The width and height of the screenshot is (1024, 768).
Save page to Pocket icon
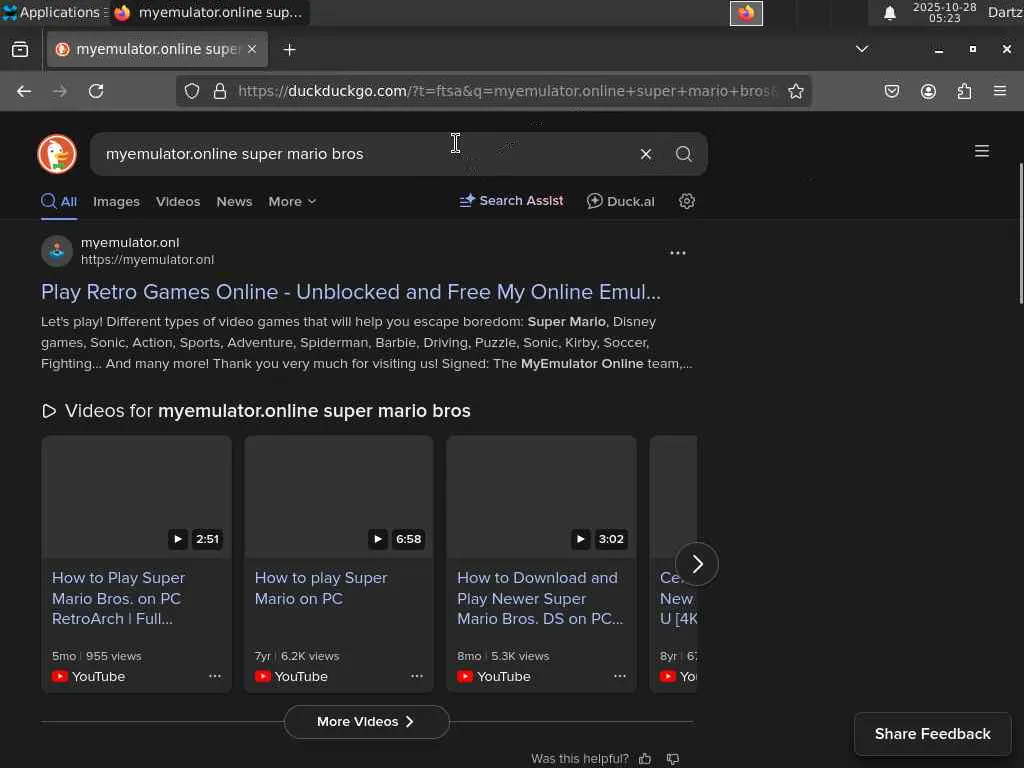(x=891, y=91)
